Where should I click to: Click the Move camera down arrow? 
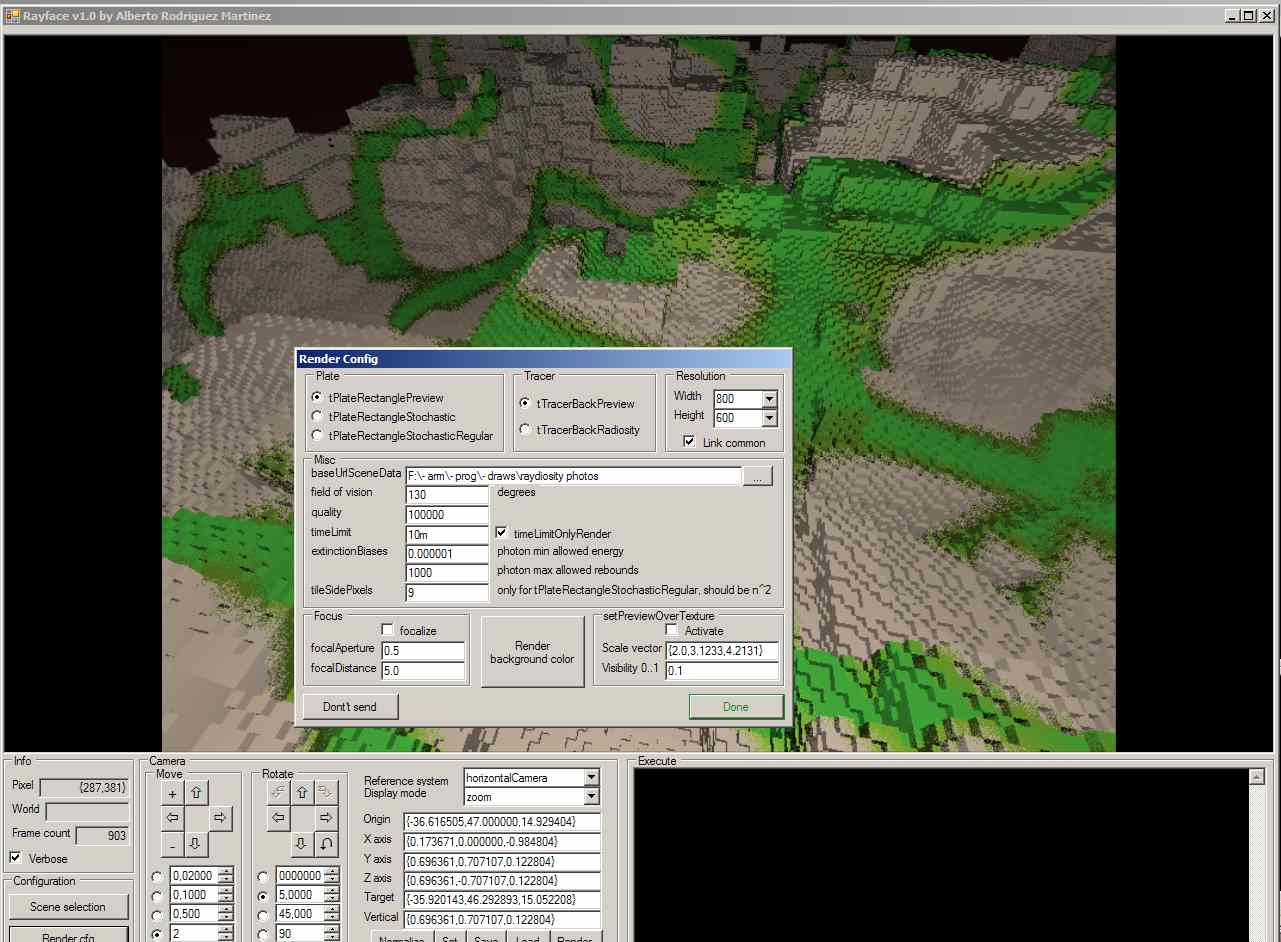(196, 844)
